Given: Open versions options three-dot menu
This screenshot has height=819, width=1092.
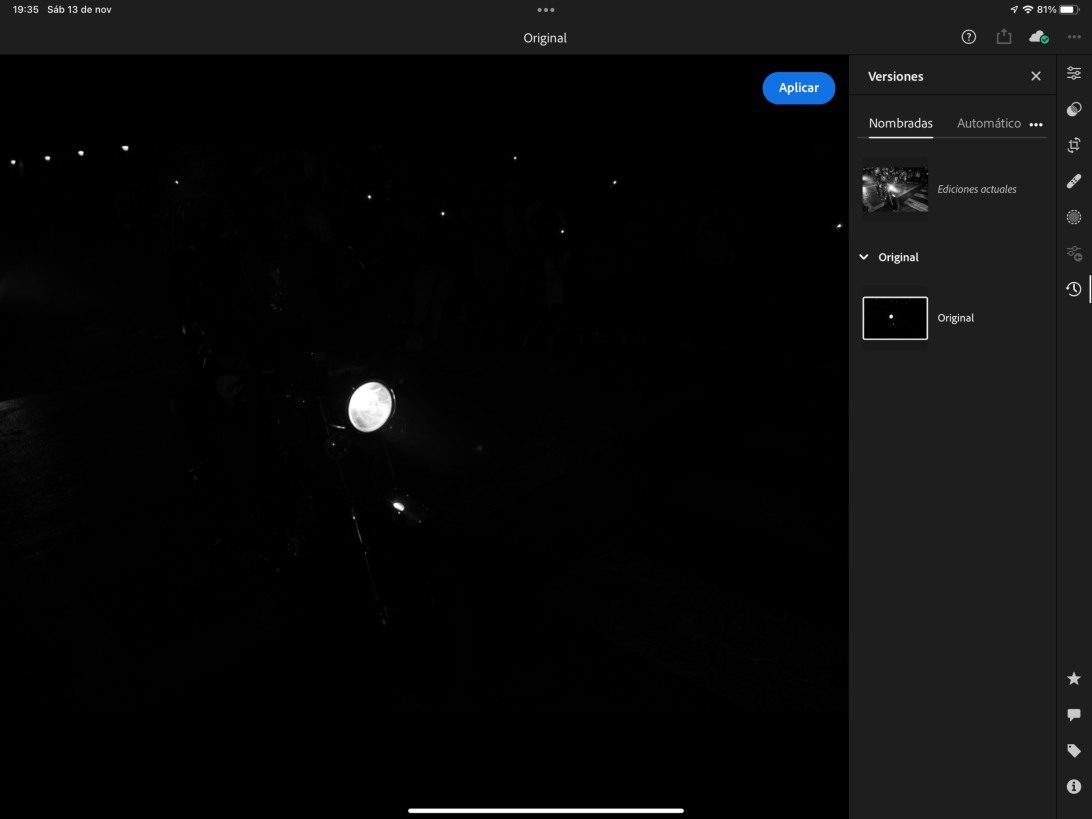Looking at the screenshot, I should click(1036, 125).
